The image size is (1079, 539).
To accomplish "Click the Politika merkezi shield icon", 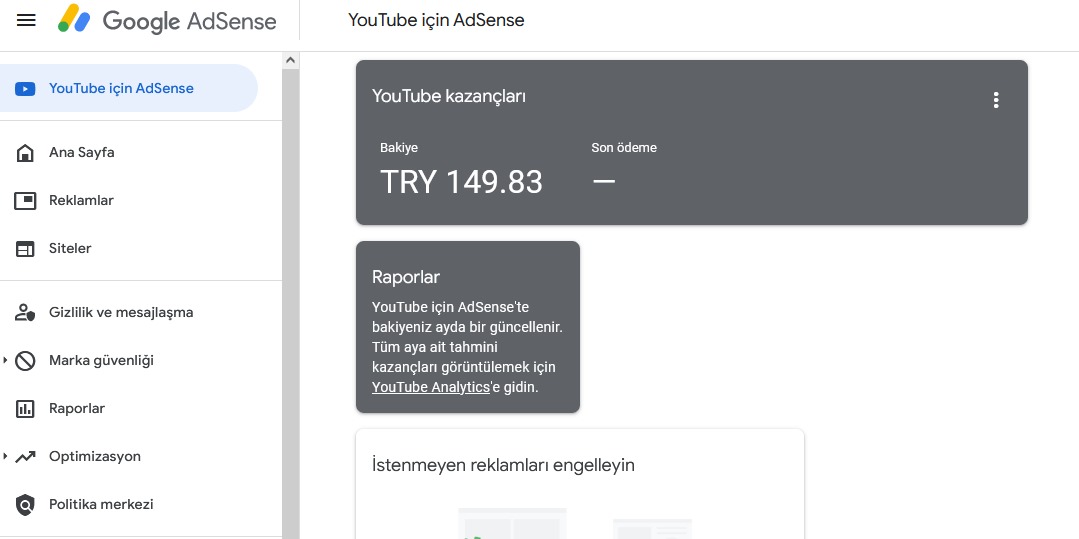I will [x=25, y=505].
